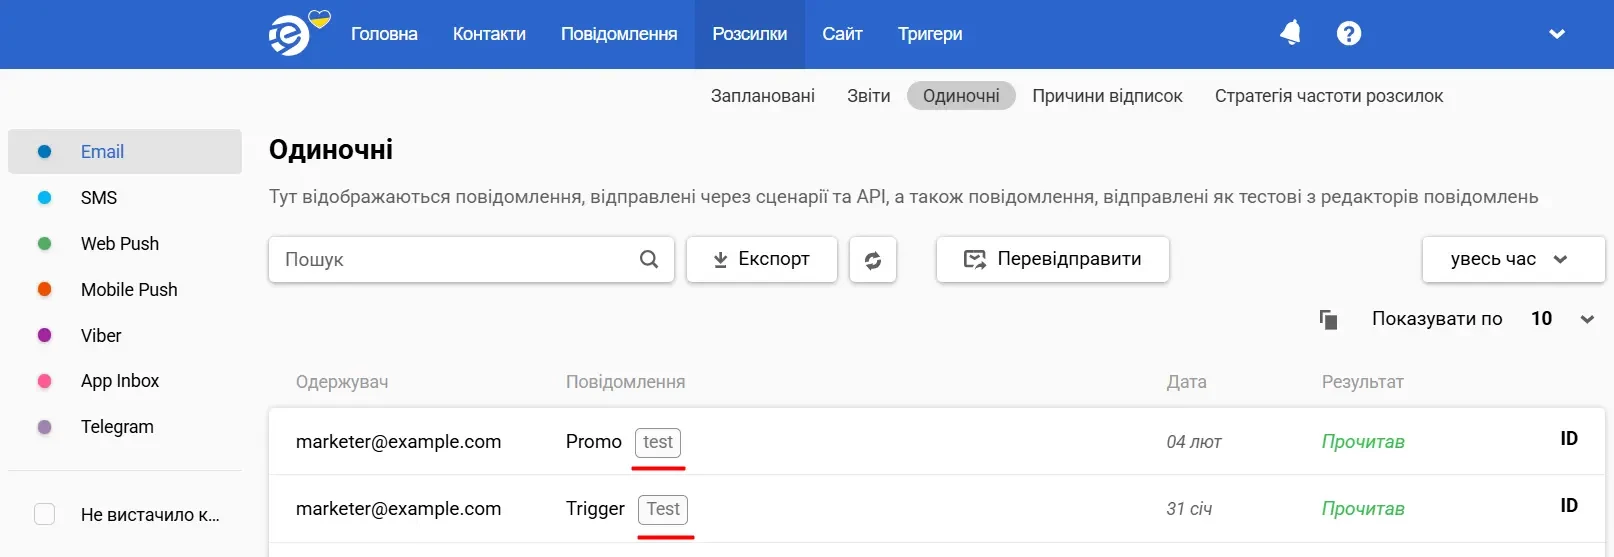Click the pink App Inbox dot
The image size is (1614, 557).
[44, 381]
